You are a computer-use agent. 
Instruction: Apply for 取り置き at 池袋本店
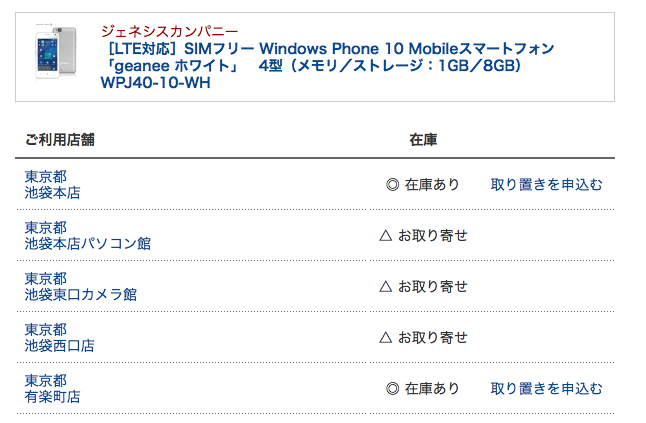point(546,185)
